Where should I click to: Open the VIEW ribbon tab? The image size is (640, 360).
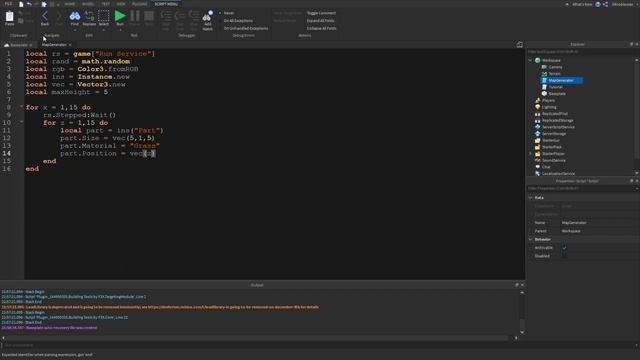(x=121, y=4)
